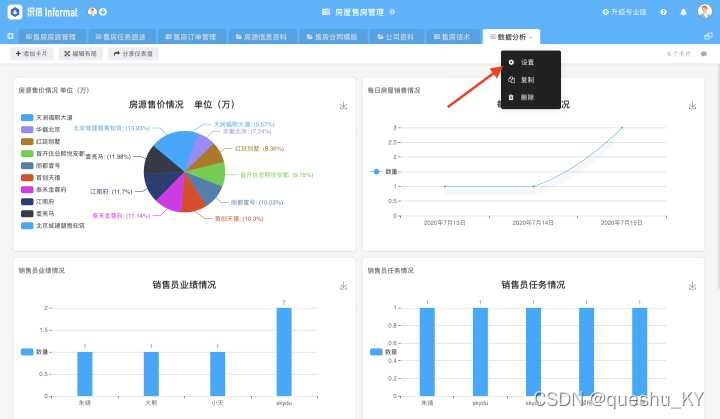Click the 分享仪表盘 button

[133, 54]
